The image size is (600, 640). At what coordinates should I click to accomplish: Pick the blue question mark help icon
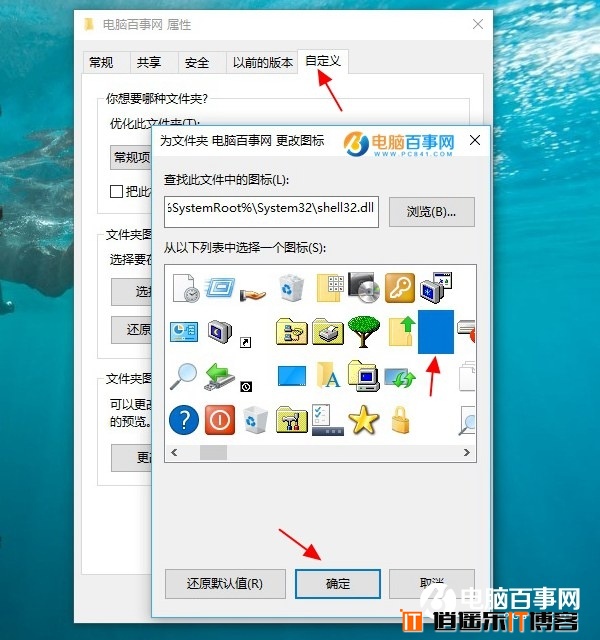click(184, 420)
